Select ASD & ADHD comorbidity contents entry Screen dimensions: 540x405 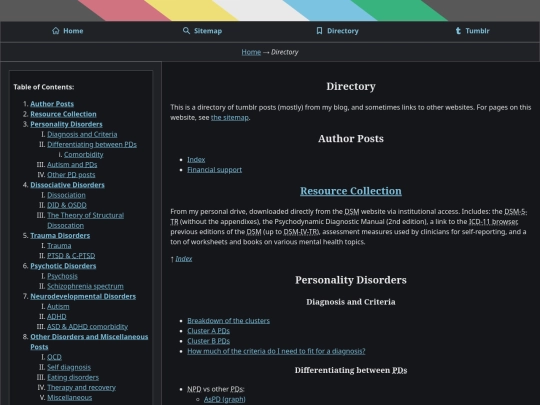tap(87, 327)
